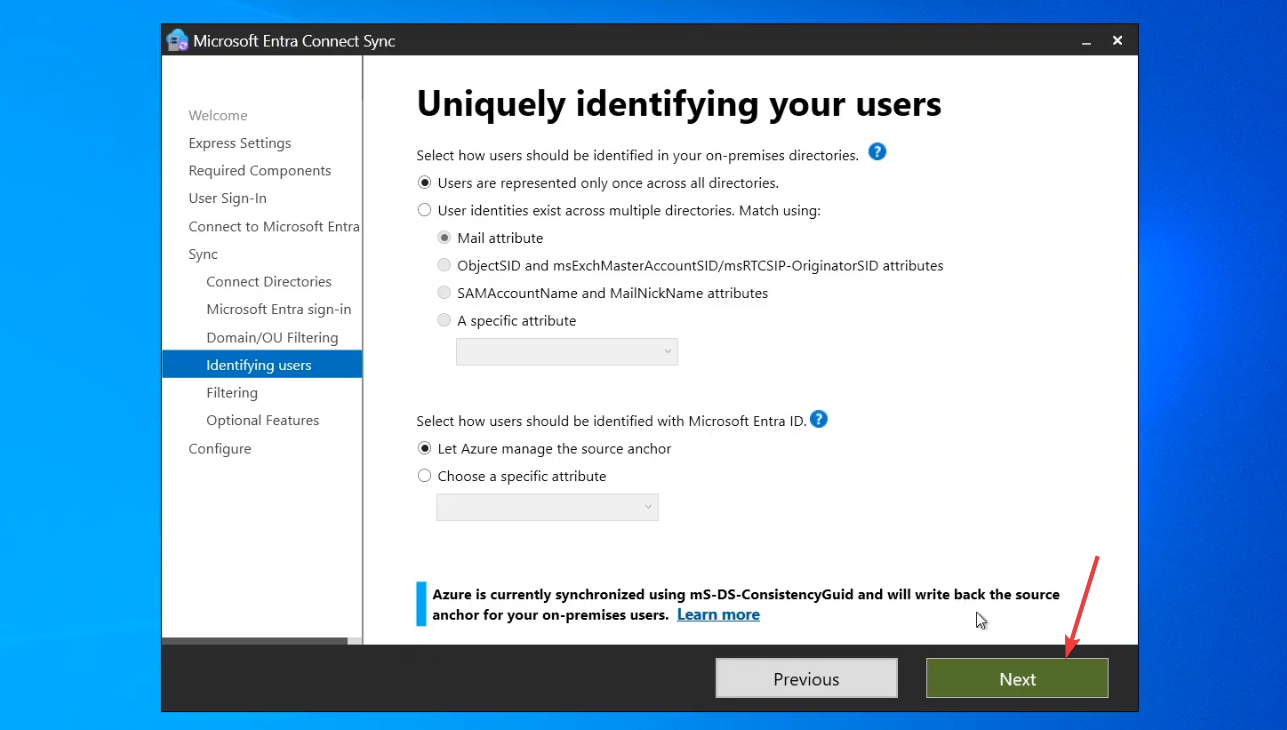The image size is (1287, 730).
Task: Open the dropdown under 'Choose a specific attribute'
Action: point(548,507)
